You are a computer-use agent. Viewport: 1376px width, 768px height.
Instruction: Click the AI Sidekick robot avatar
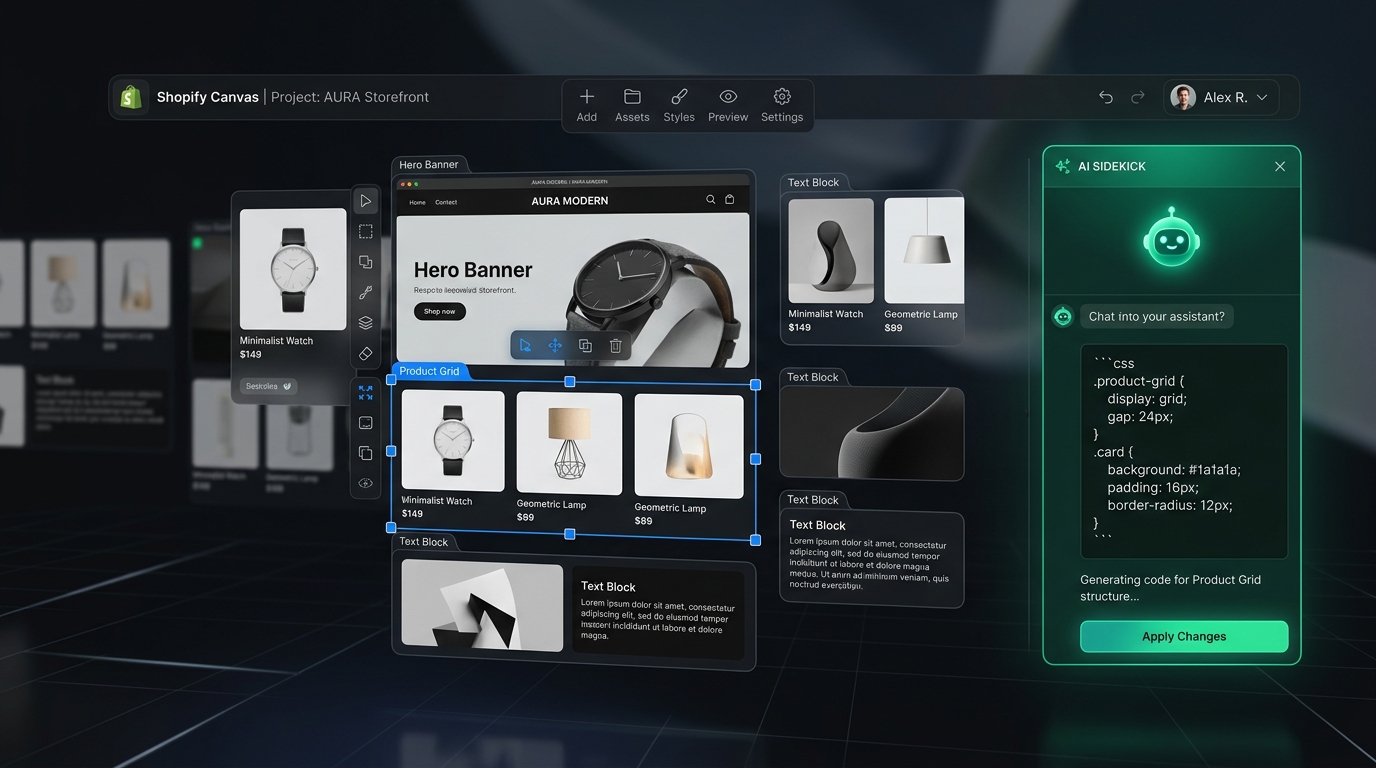pos(1172,238)
